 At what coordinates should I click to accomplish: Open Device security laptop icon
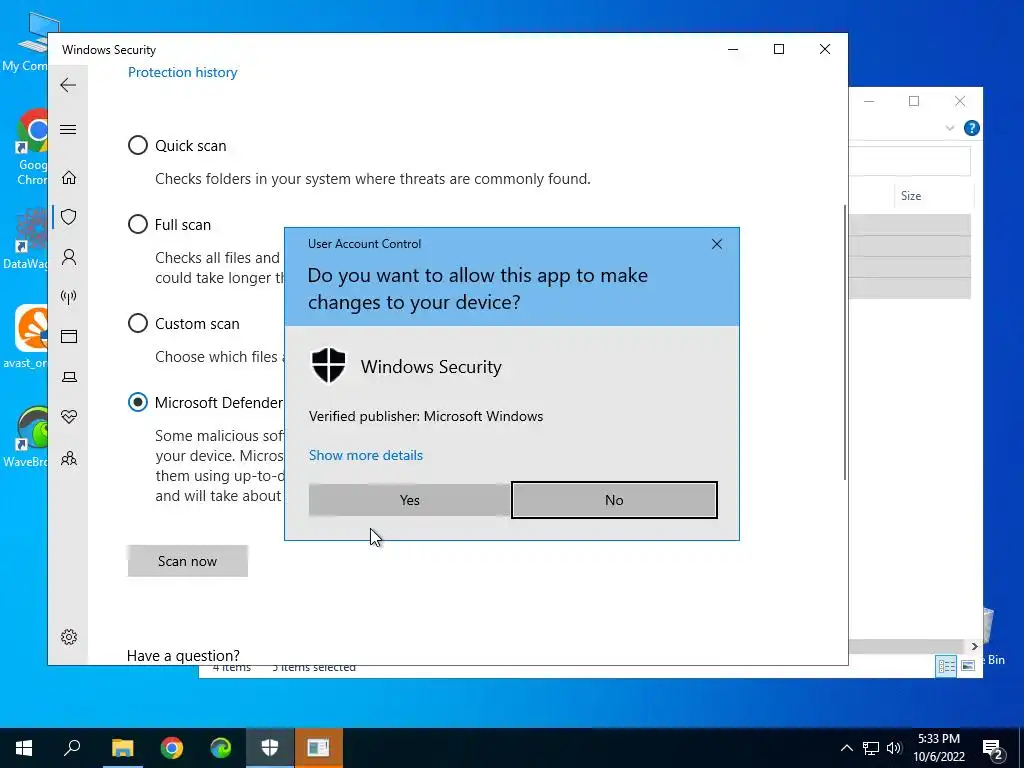(69, 377)
